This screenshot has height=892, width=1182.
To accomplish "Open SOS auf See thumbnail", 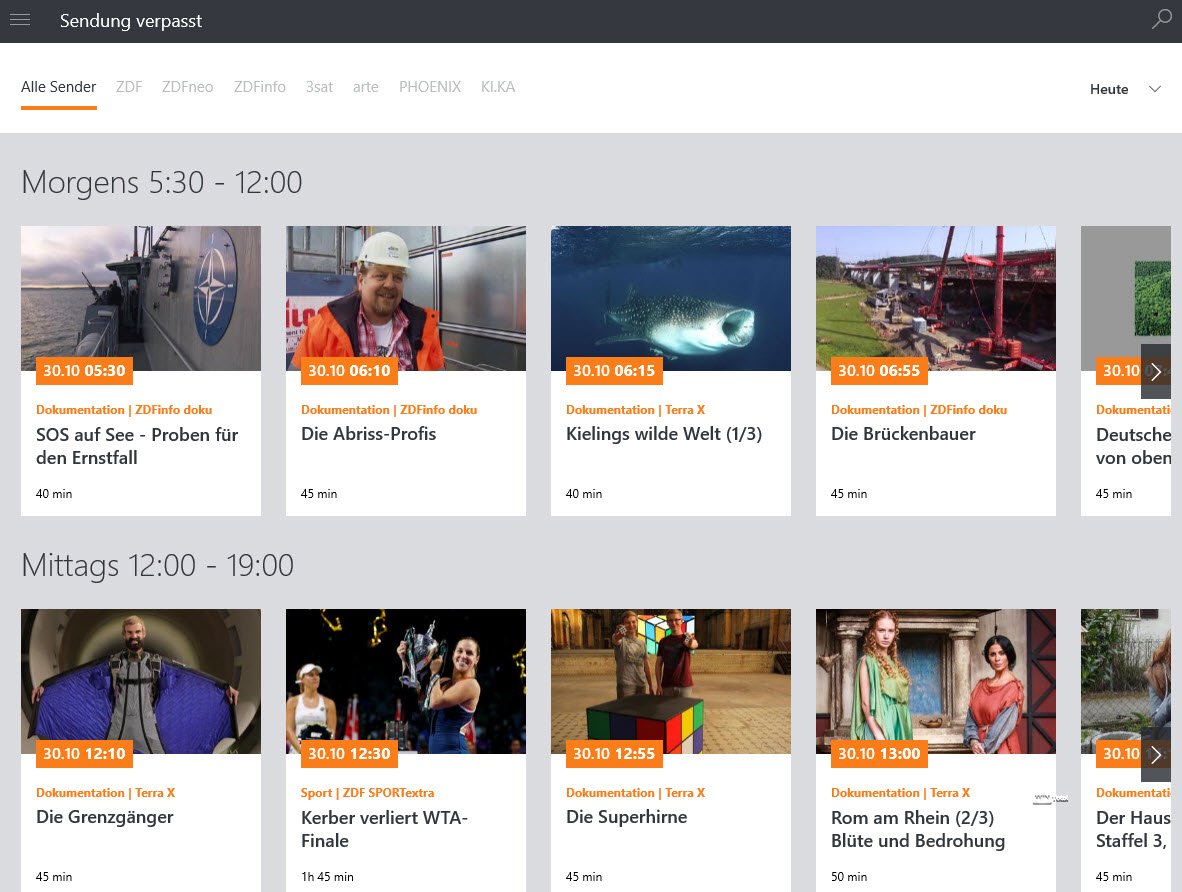I will pos(141,298).
